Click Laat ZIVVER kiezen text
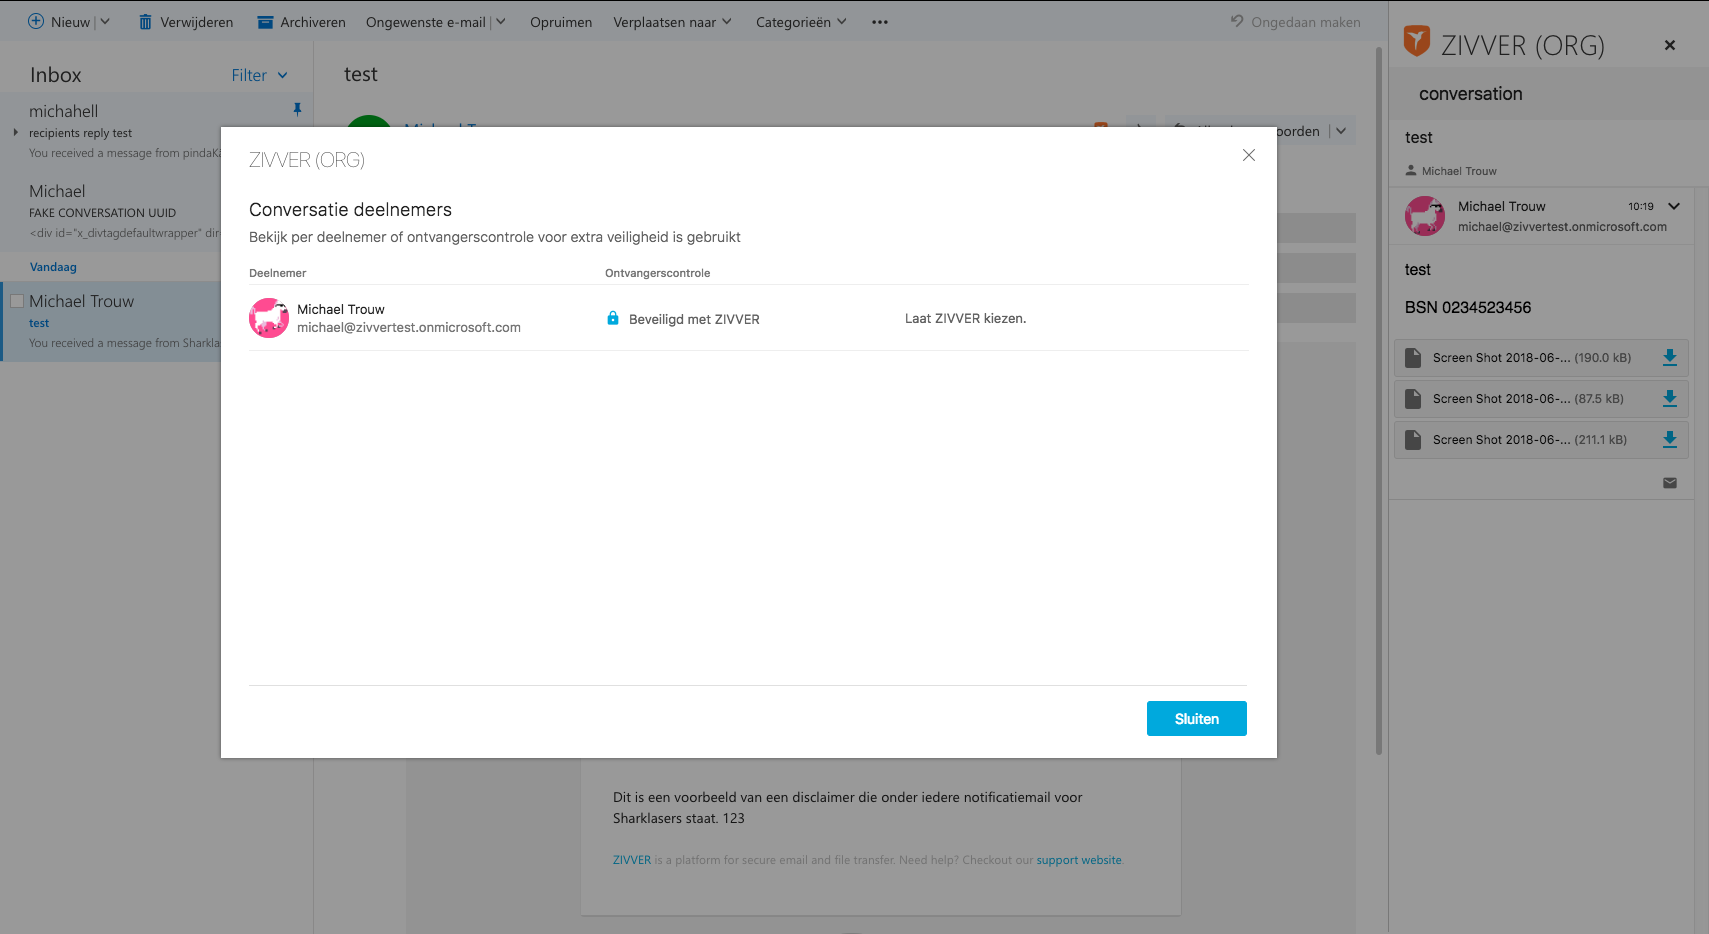 point(965,318)
